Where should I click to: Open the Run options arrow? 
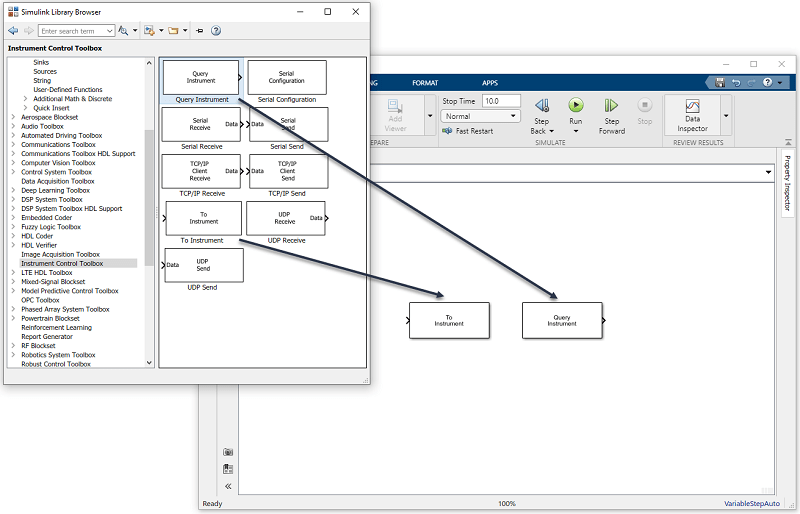[x=576, y=131]
